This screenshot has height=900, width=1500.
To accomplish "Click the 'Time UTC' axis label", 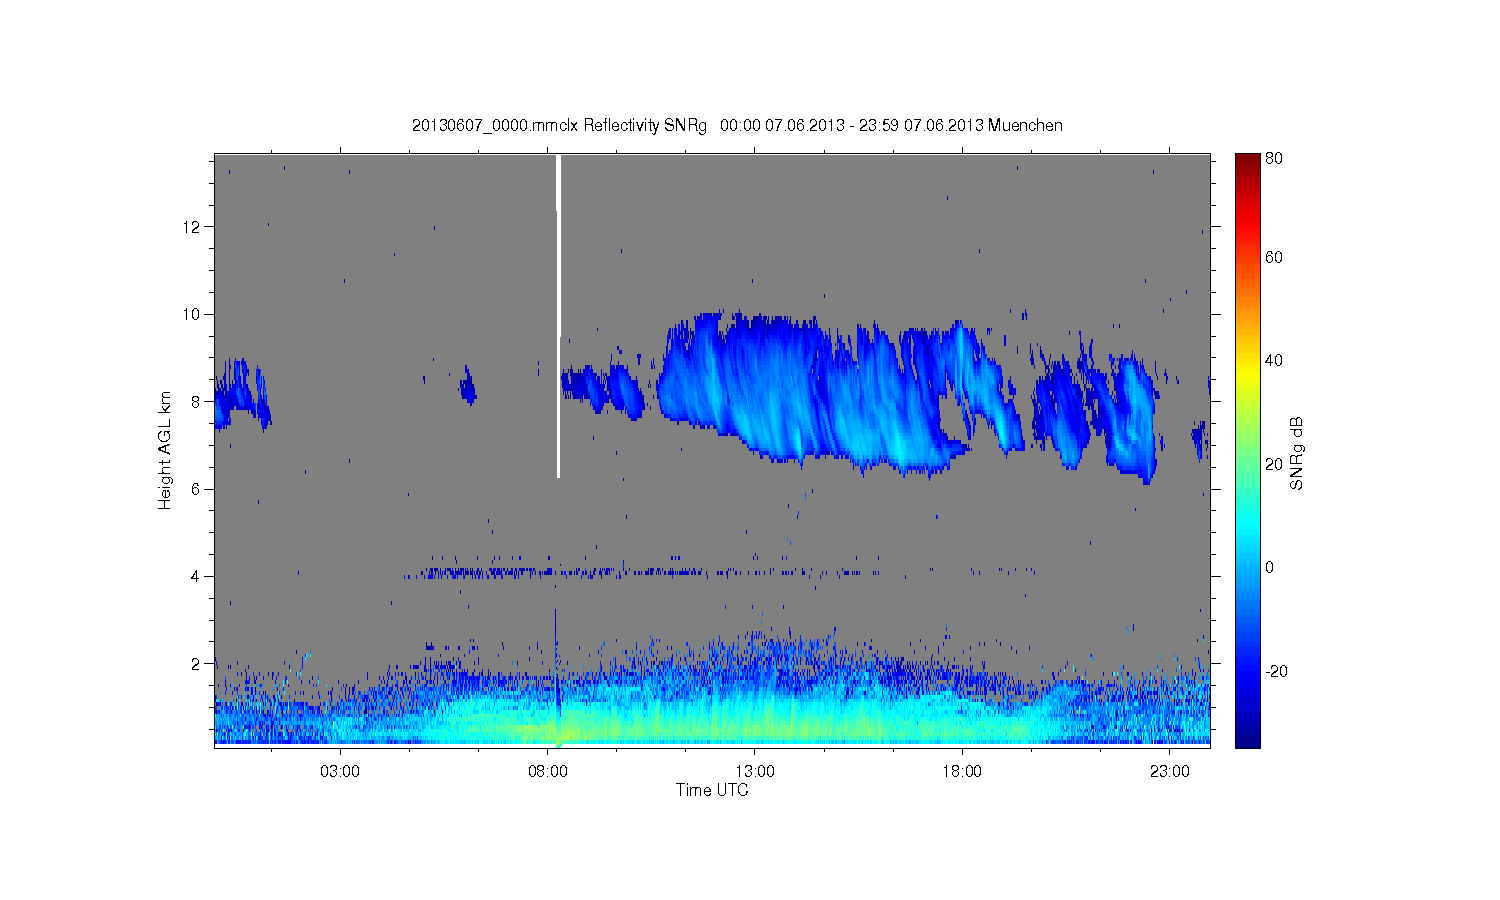I will [x=712, y=790].
